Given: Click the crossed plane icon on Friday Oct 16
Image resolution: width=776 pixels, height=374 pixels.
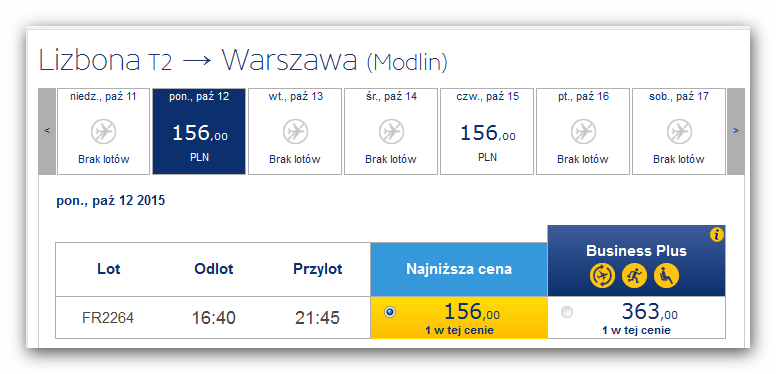Looking at the screenshot, I should 583,132.
